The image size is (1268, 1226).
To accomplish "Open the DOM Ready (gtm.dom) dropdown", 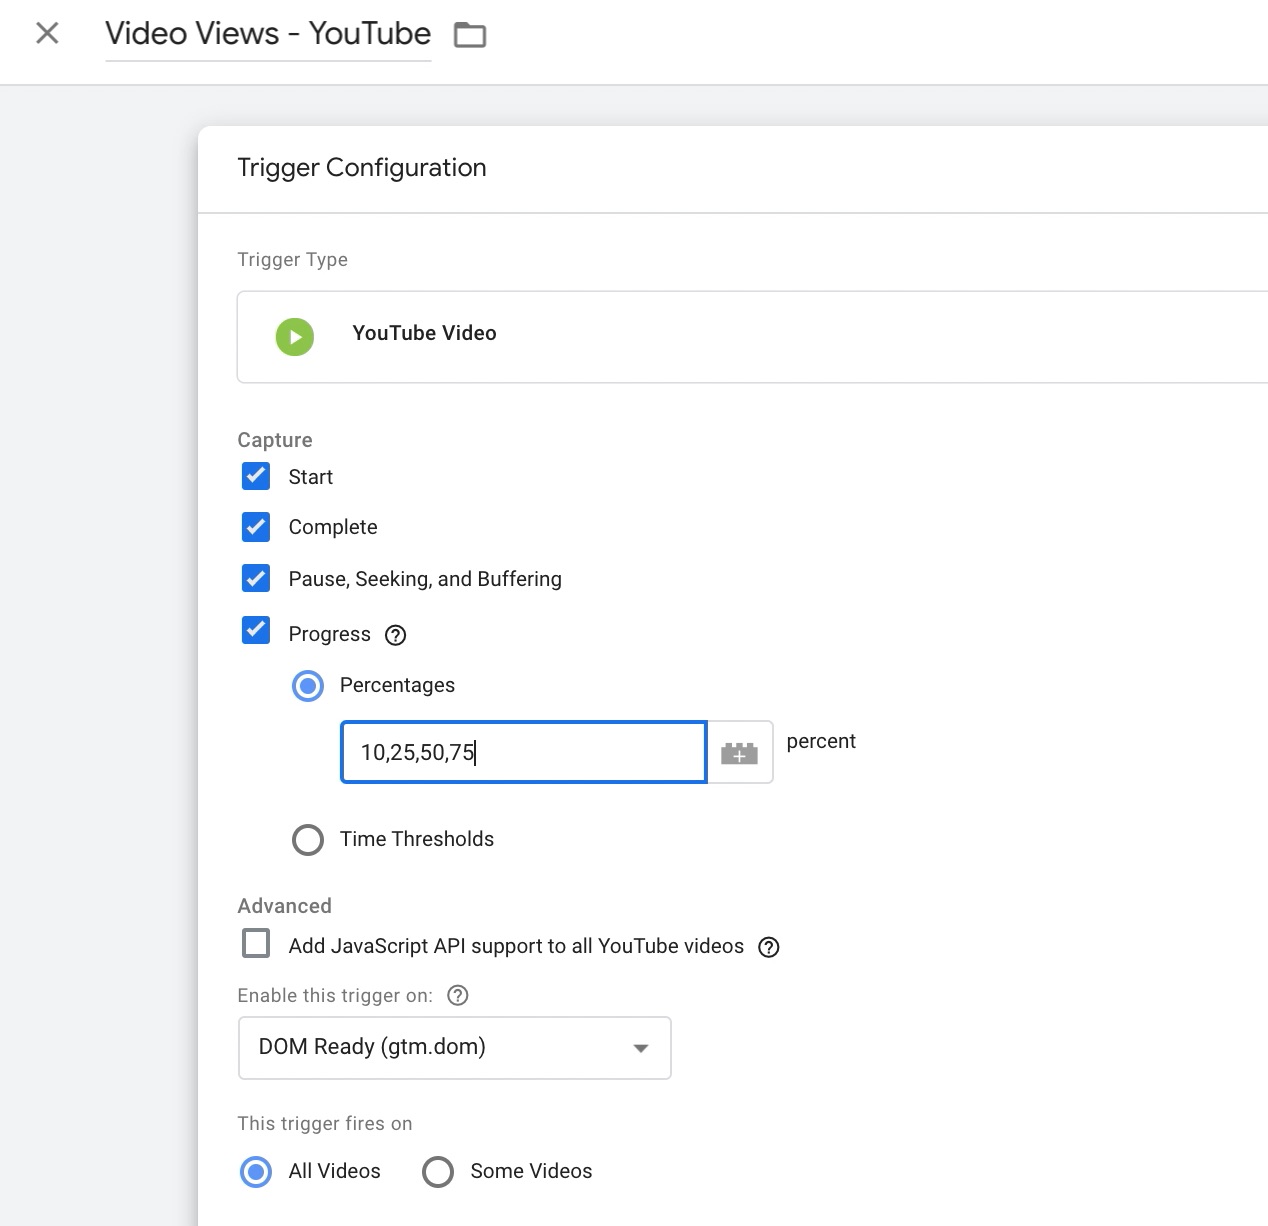I will 455,1048.
